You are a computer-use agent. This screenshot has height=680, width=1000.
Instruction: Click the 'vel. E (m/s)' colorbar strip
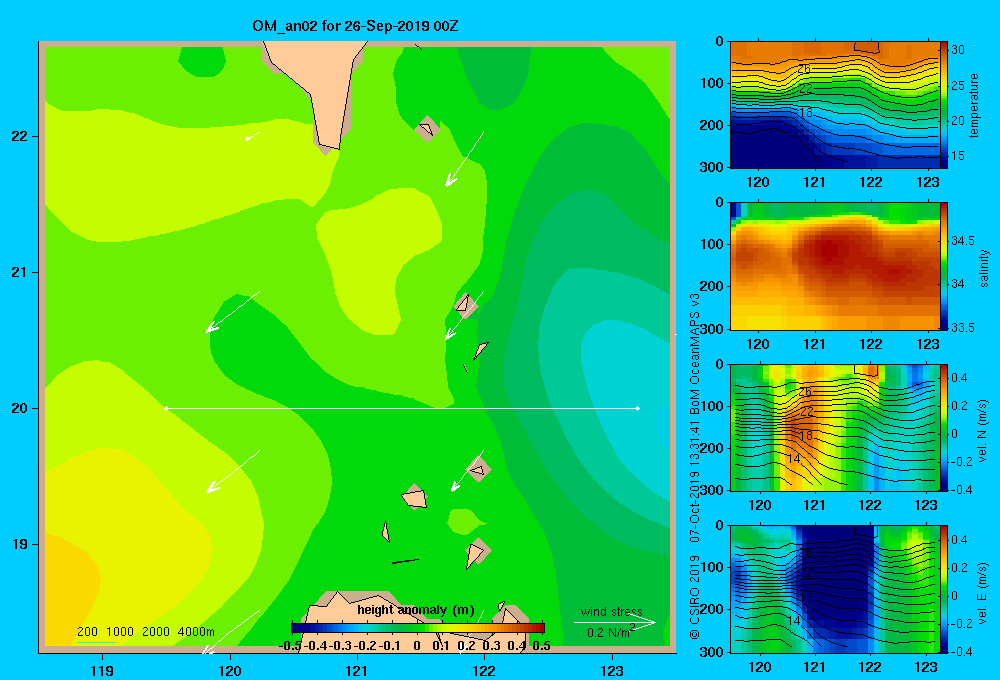point(944,589)
